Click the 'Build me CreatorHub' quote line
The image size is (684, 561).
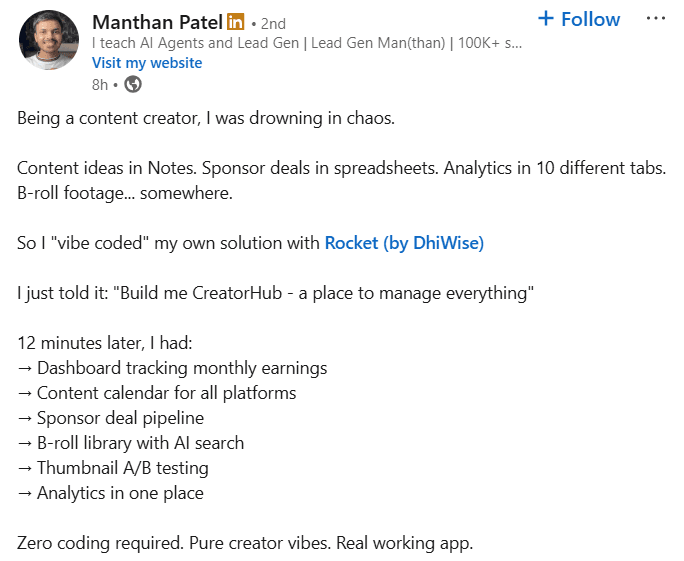tap(276, 293)
